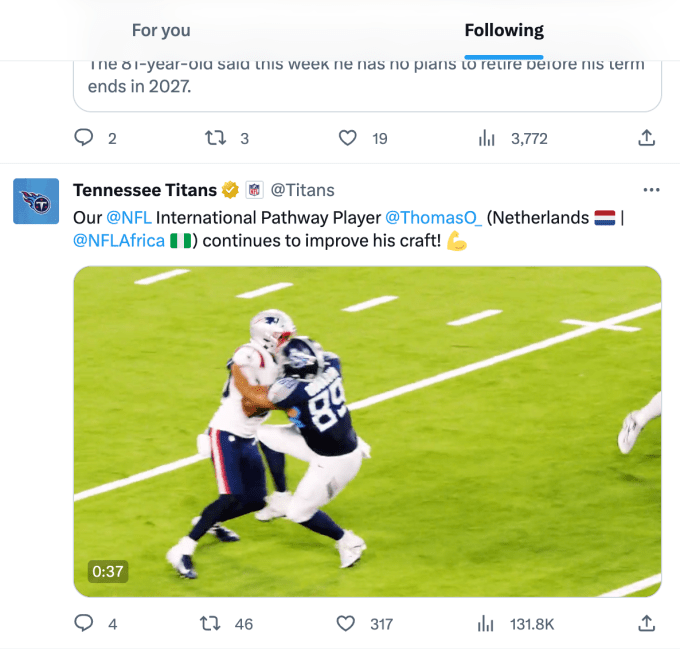
Task: Play the Titans football video
Action: point(367,431)
